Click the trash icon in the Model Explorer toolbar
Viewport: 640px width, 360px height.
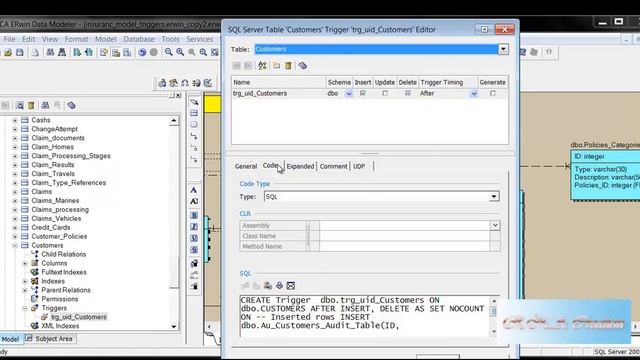click(x=31, y=105)
